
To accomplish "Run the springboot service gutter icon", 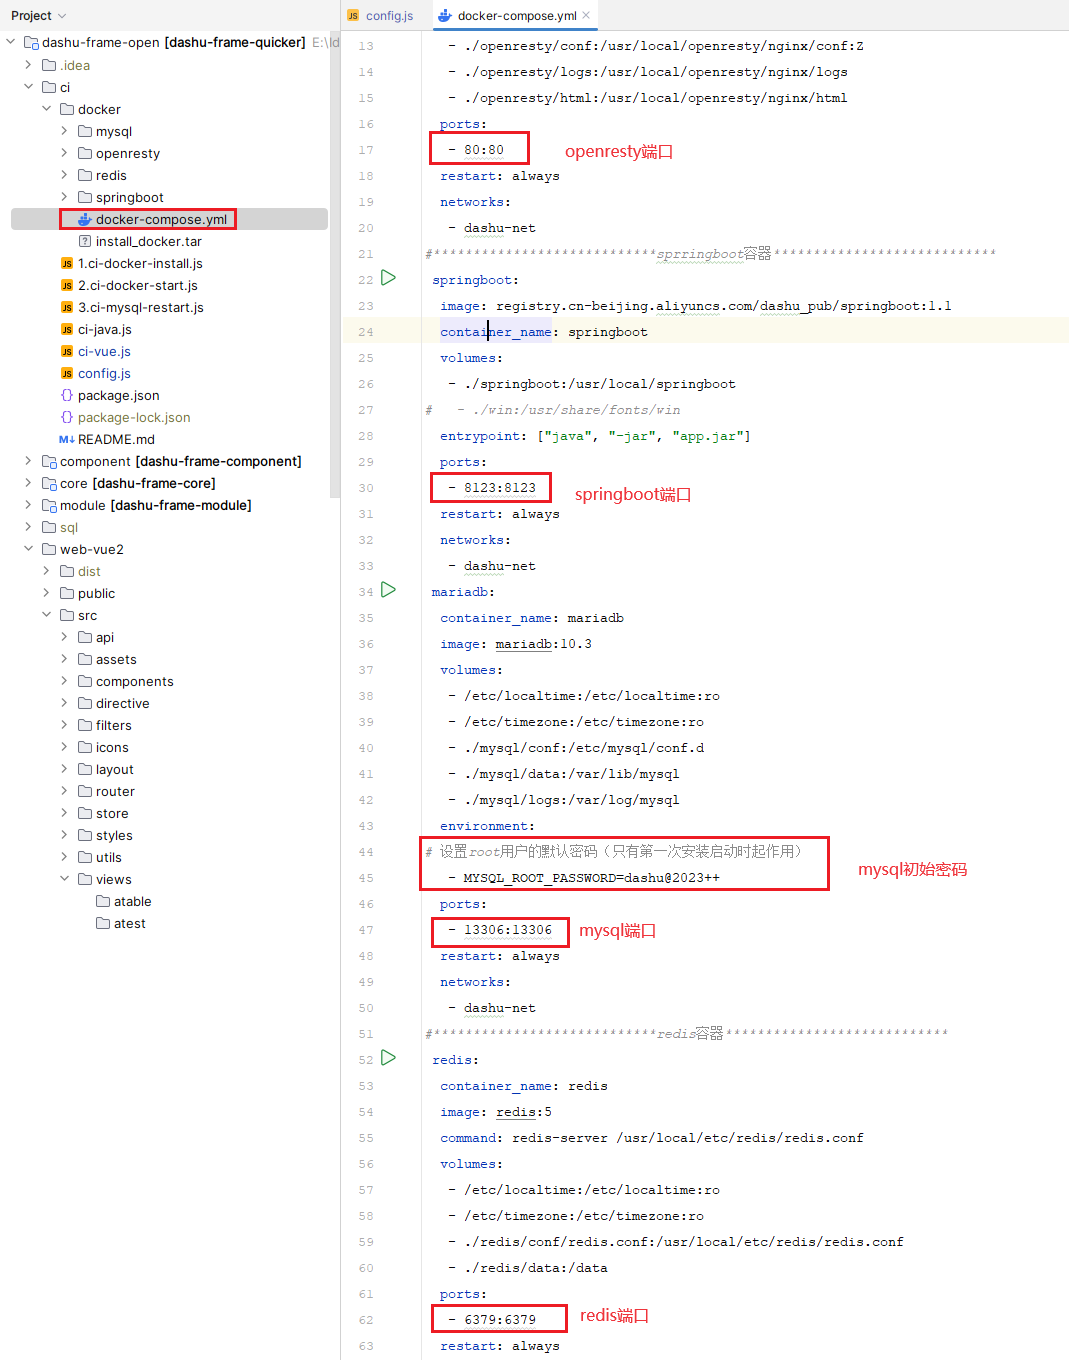I will coord(389,278).
